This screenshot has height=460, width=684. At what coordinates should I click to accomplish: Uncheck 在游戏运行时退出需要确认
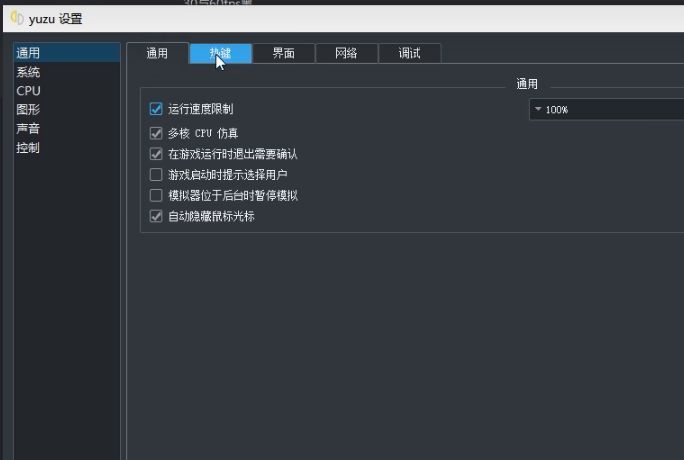point(156,154)
